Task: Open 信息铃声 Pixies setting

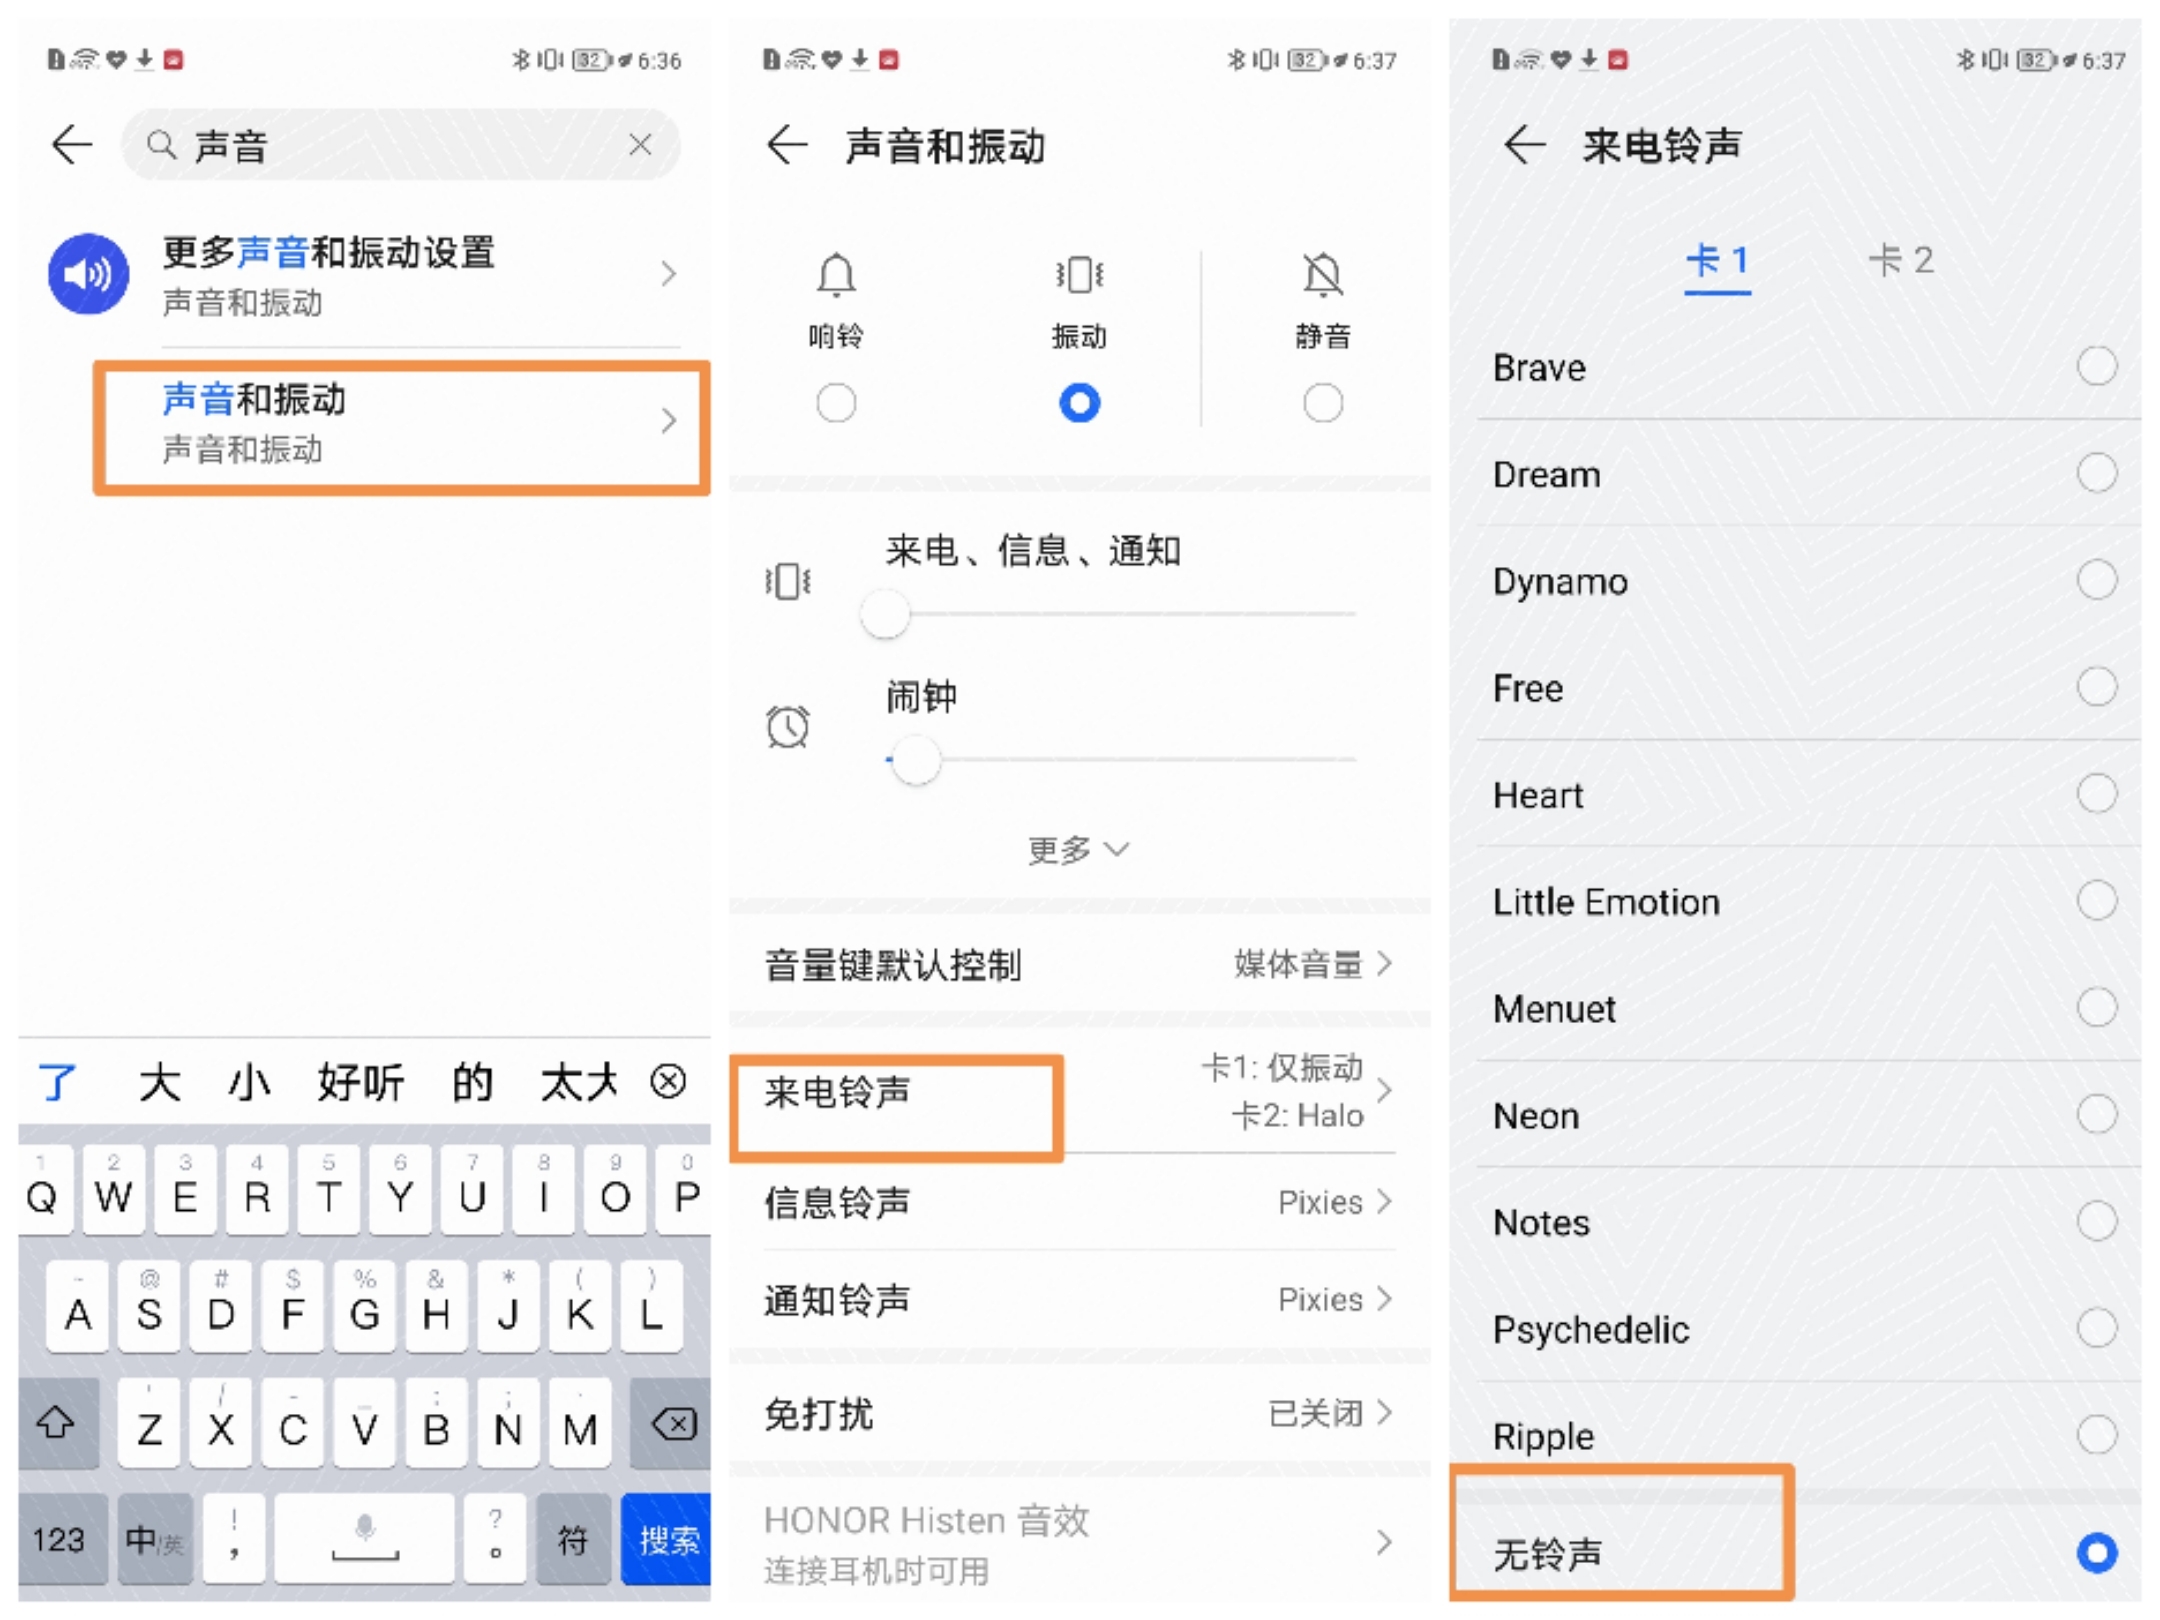Action: pyautogui.click(x=1079, y=1202)
